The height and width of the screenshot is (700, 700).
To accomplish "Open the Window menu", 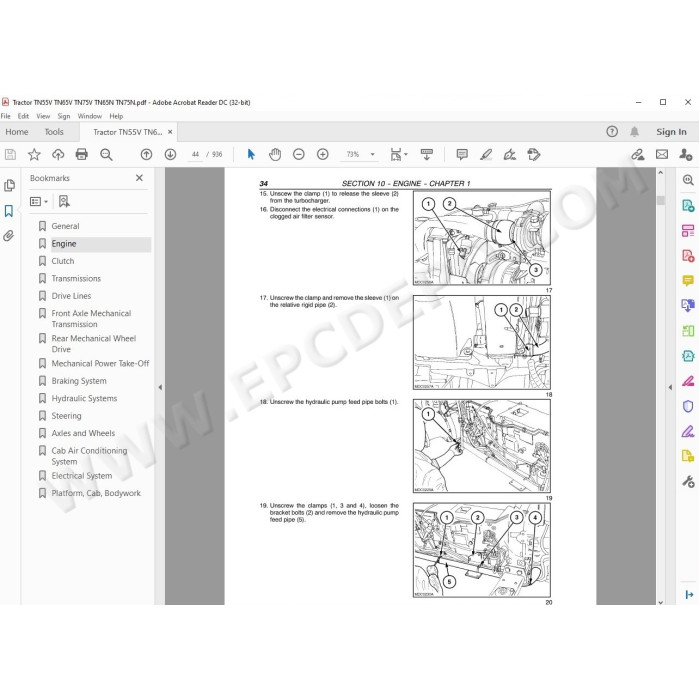I will [90, 116].
